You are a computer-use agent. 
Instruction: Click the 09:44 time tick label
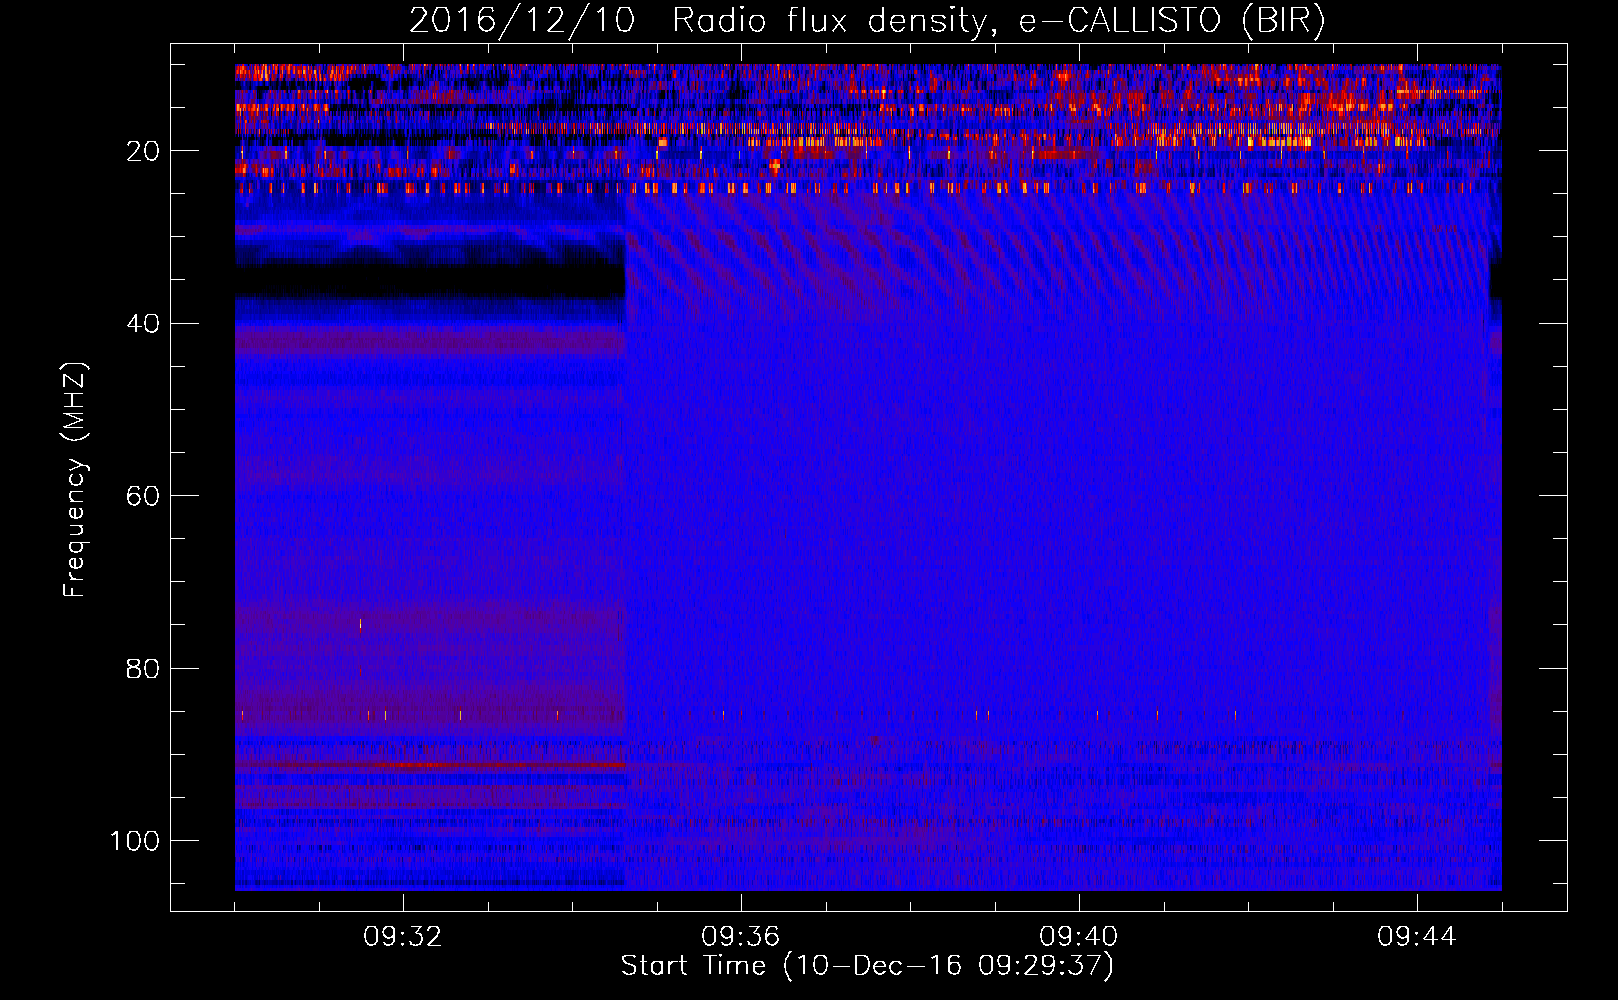click(x=1417, y=937)
